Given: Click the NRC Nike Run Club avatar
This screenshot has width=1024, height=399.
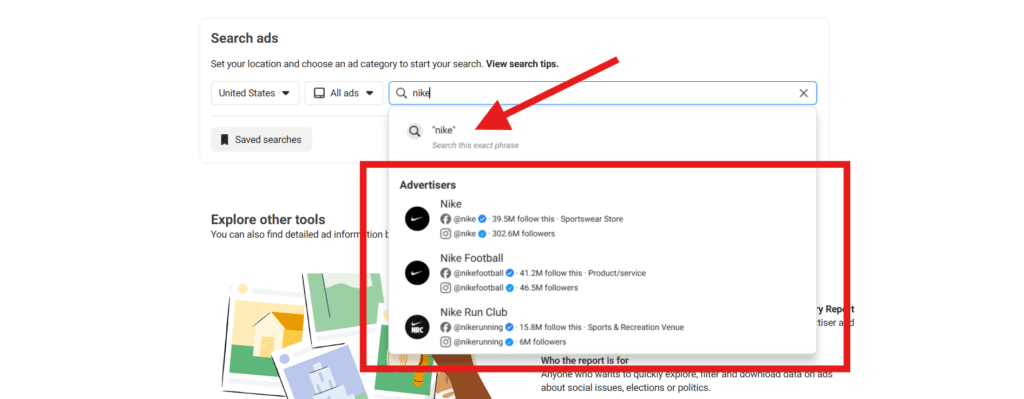Looking at the screenshot, I should click(x=417, y=327).
